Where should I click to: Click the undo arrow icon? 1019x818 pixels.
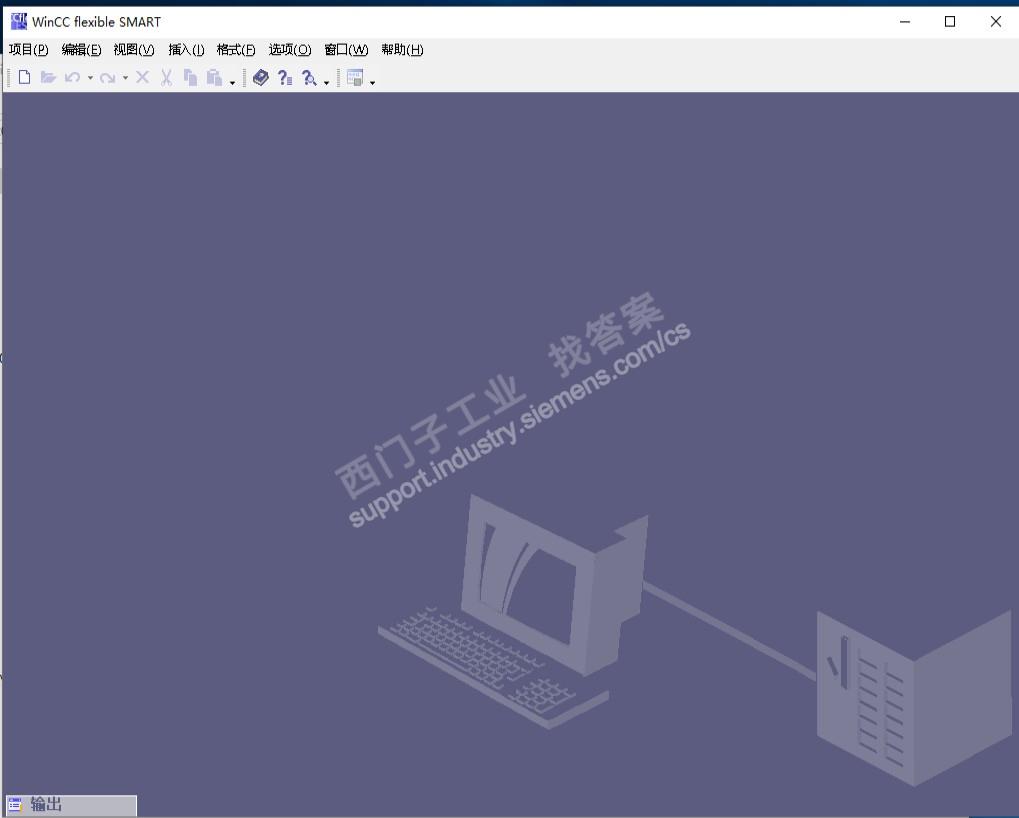click(72, 77)
